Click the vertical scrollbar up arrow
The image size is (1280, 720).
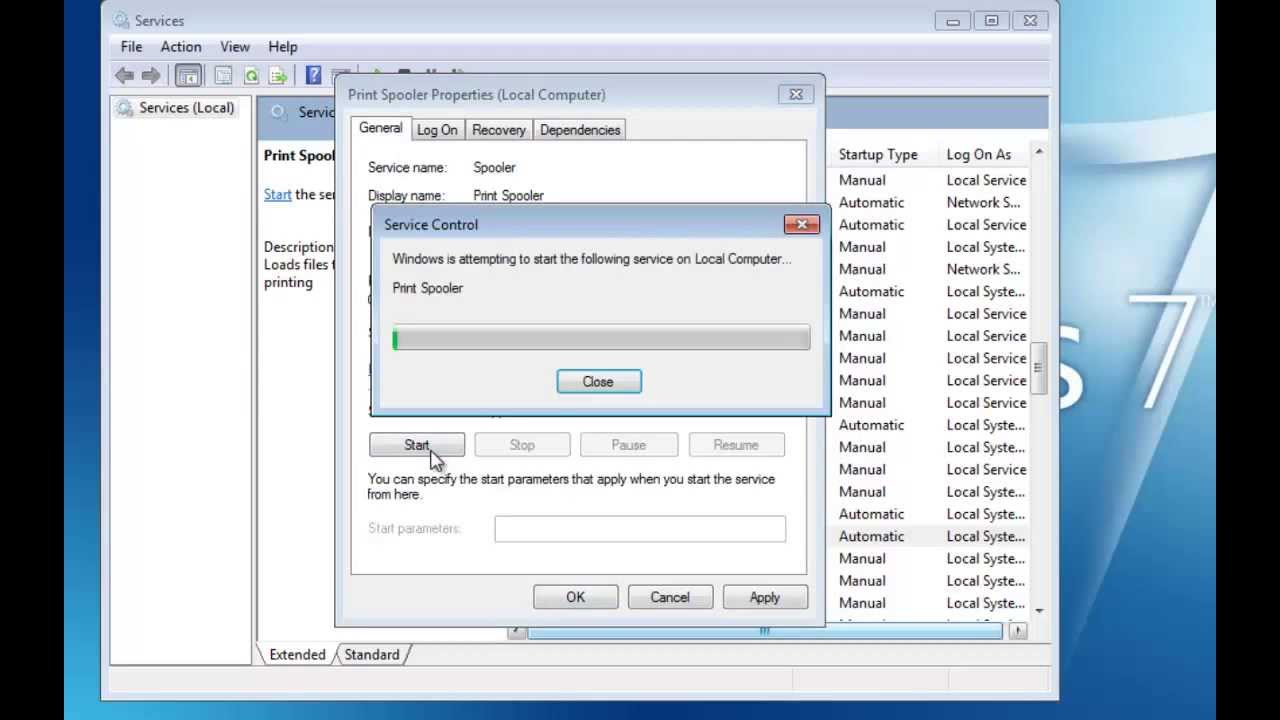click(x=1039, y=152)
